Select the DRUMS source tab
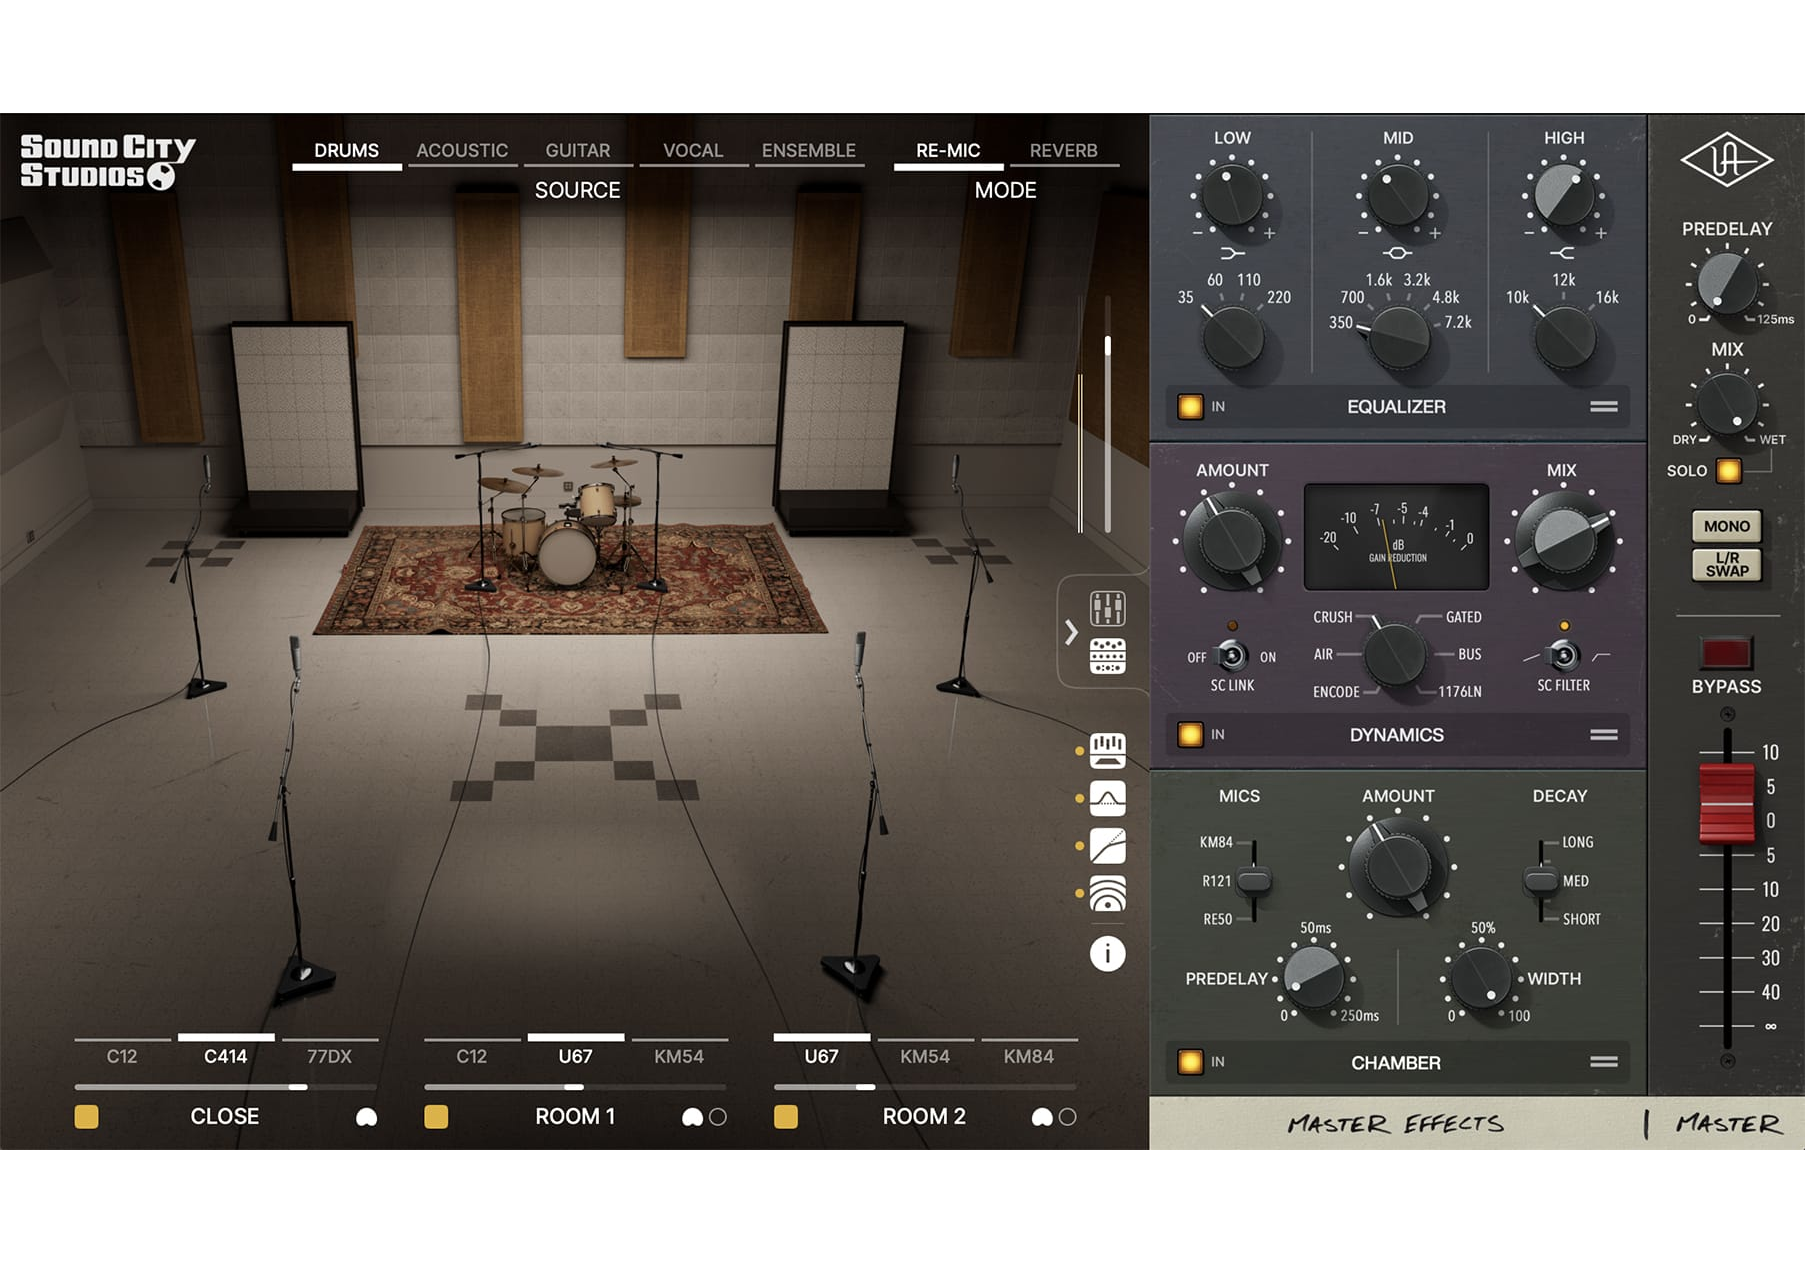 (x=346, y=151)
